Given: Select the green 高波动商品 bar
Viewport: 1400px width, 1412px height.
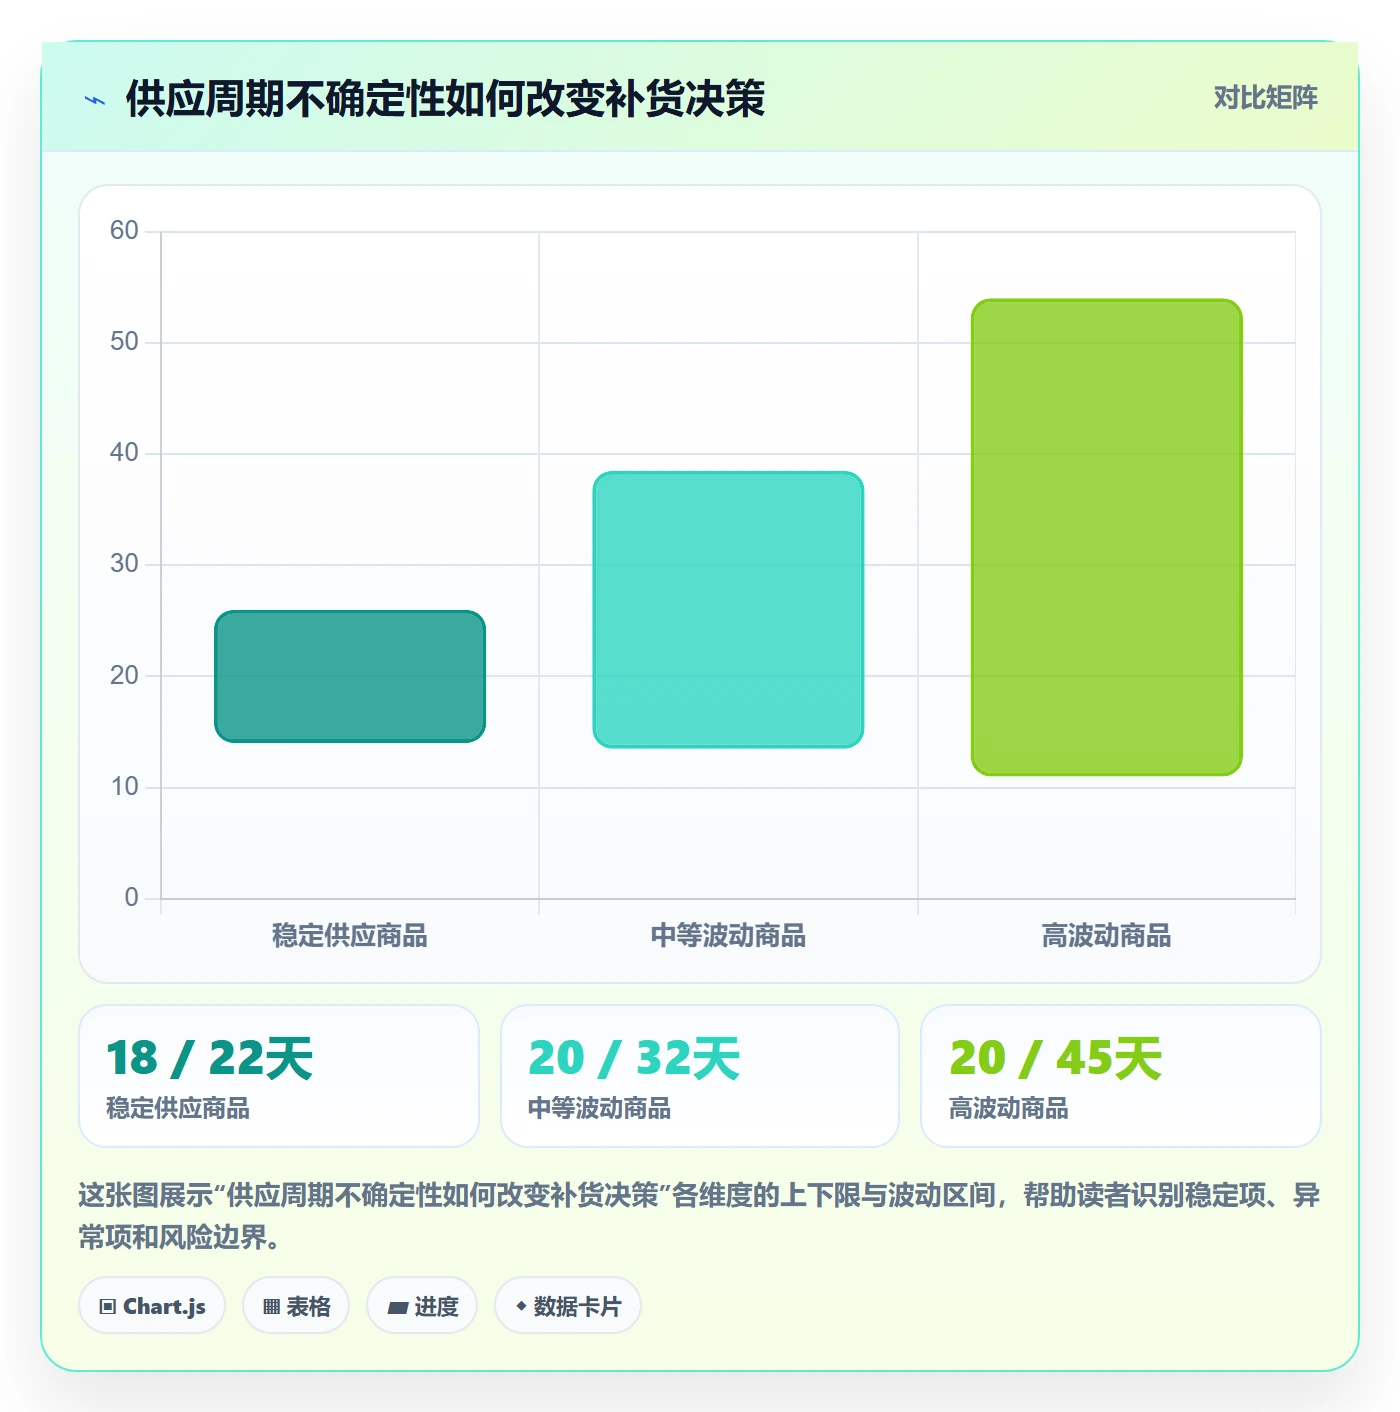Looking at the screenshot, I should coord(1106,537).
